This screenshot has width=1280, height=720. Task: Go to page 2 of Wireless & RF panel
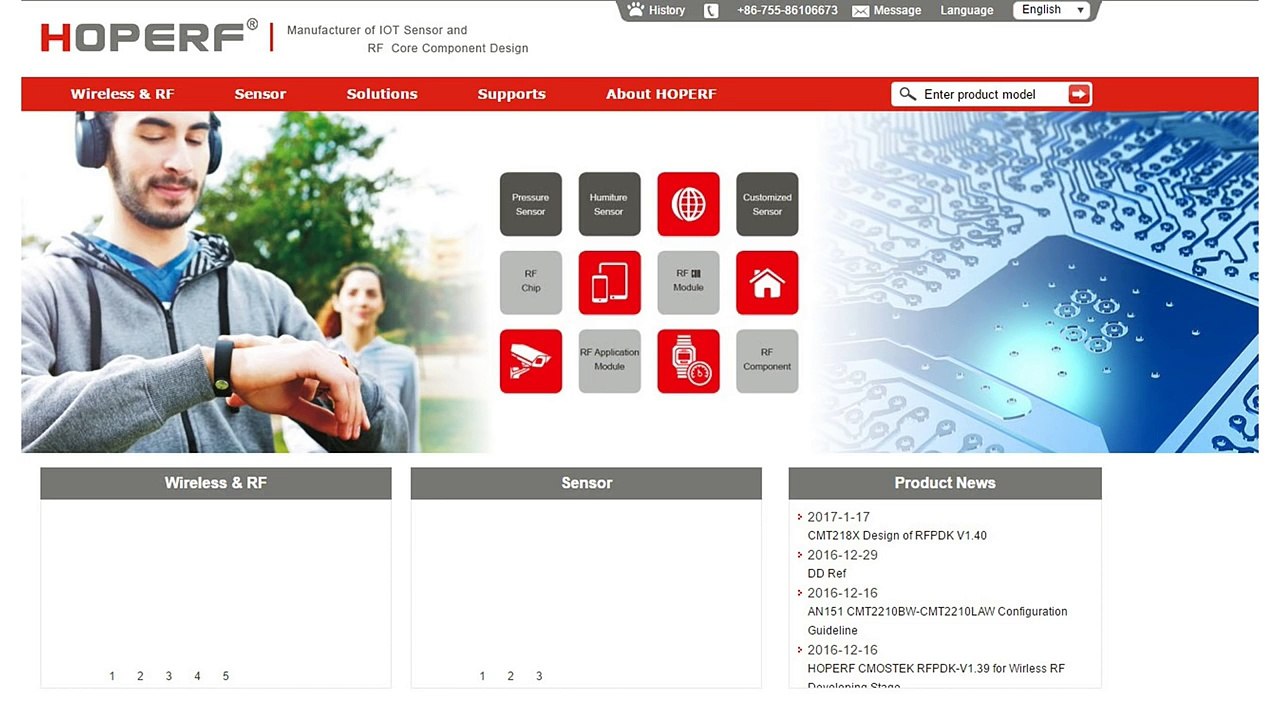click(140, 677)
